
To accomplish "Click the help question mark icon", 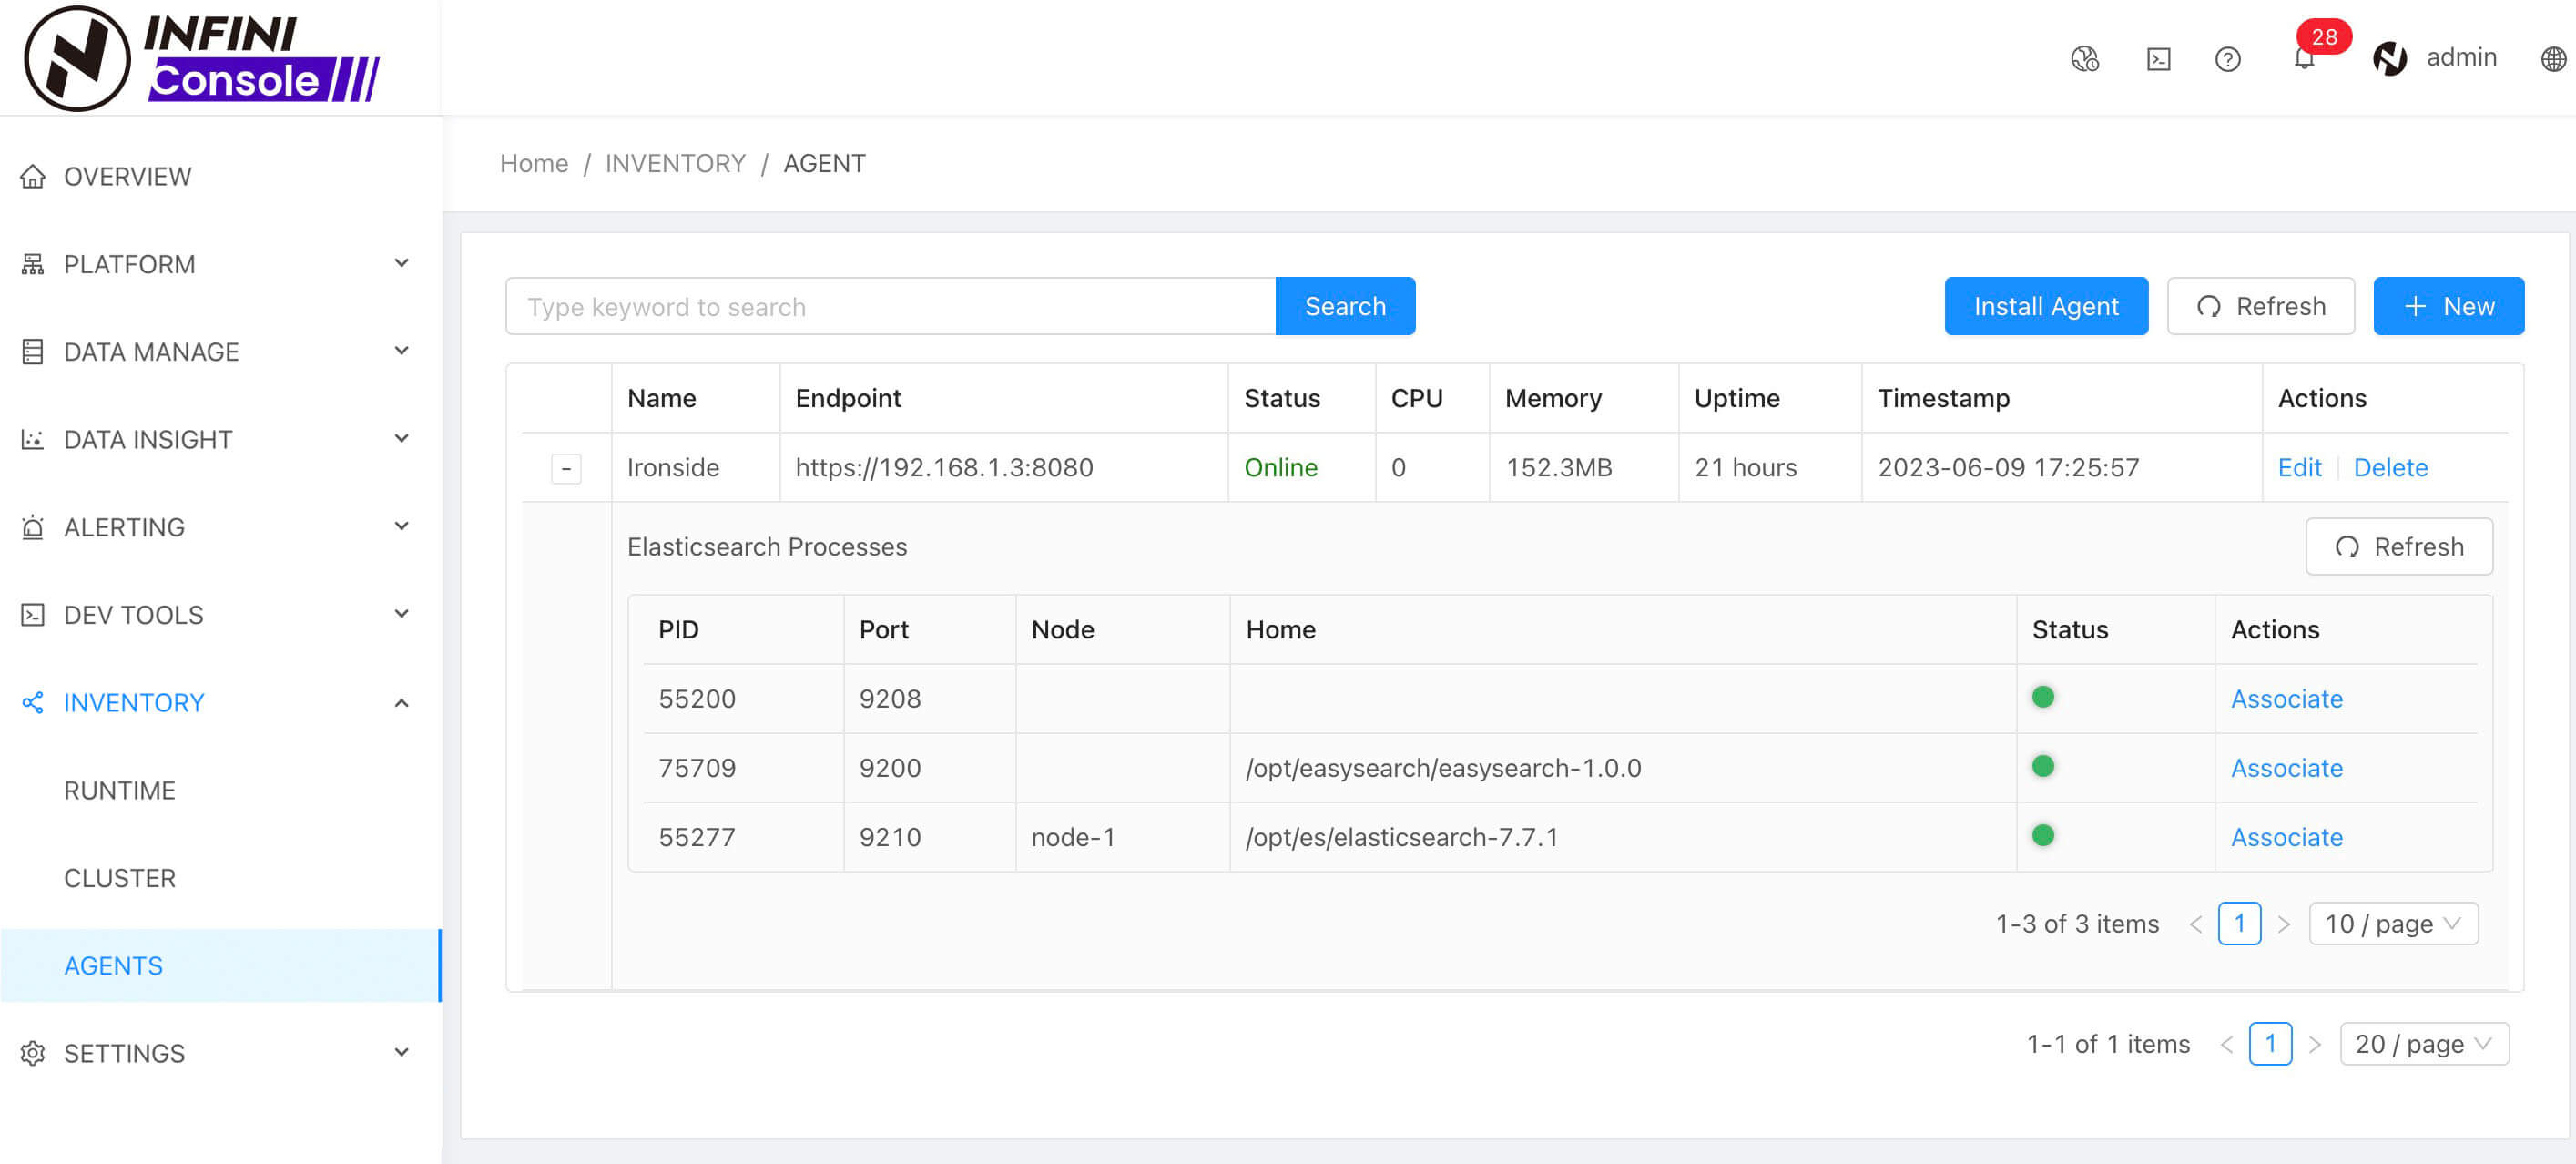I will 2227,59.
